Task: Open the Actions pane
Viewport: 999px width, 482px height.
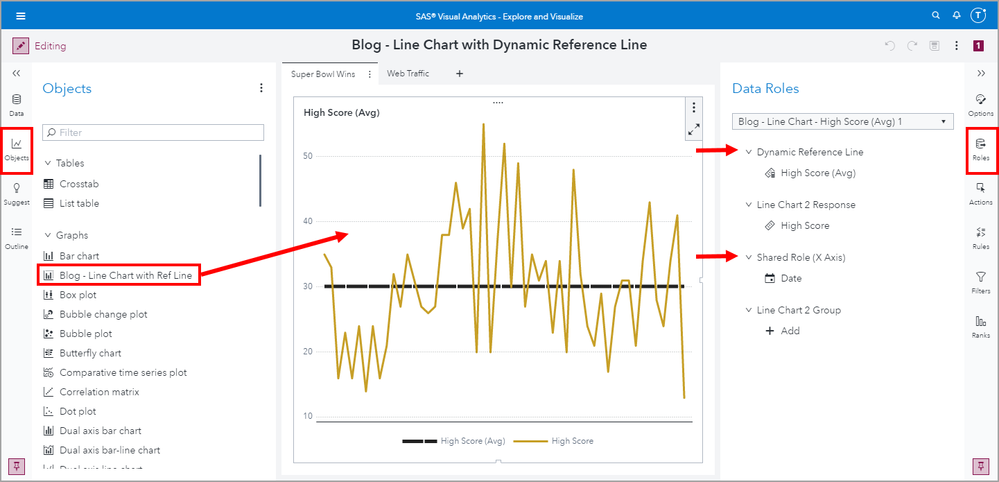Action: 981,194
